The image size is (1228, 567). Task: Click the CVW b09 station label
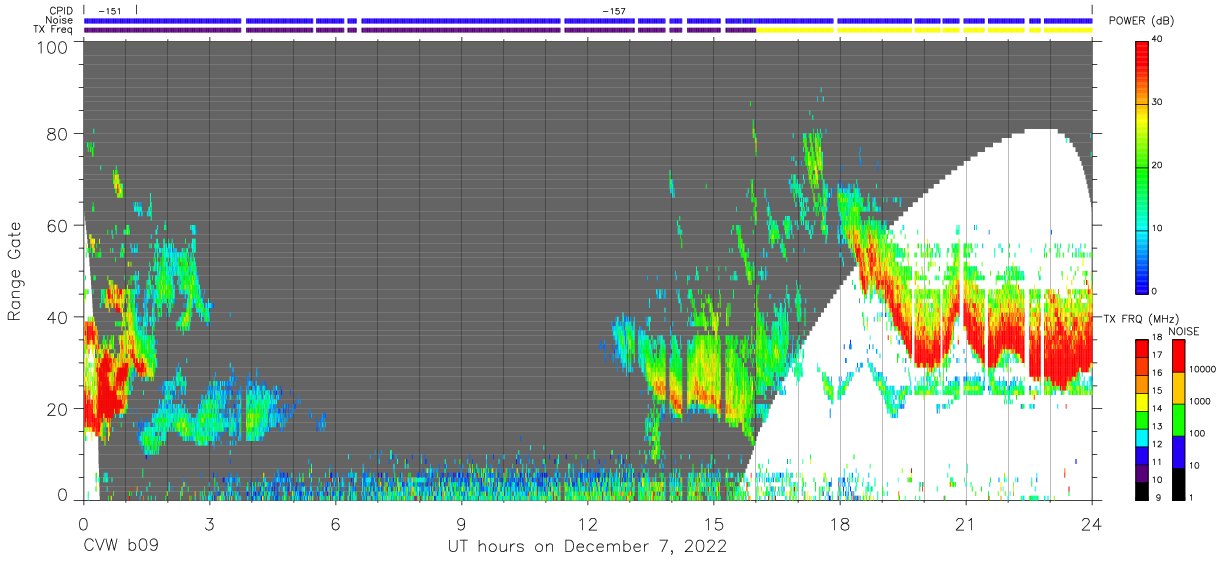point(121,547)
